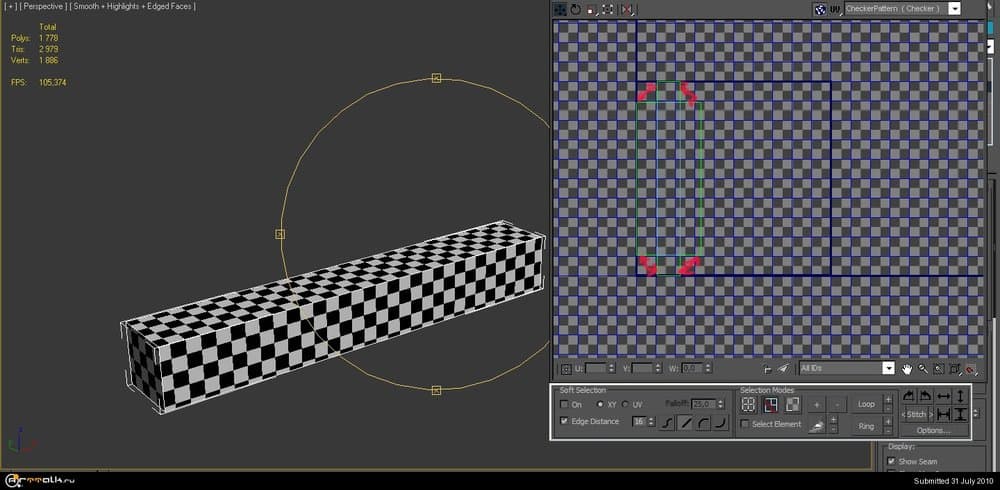Select Vertex sub-object selection mode
Image resolution: width=1000 pixels, height=490 pixels.
coord(748,404)
